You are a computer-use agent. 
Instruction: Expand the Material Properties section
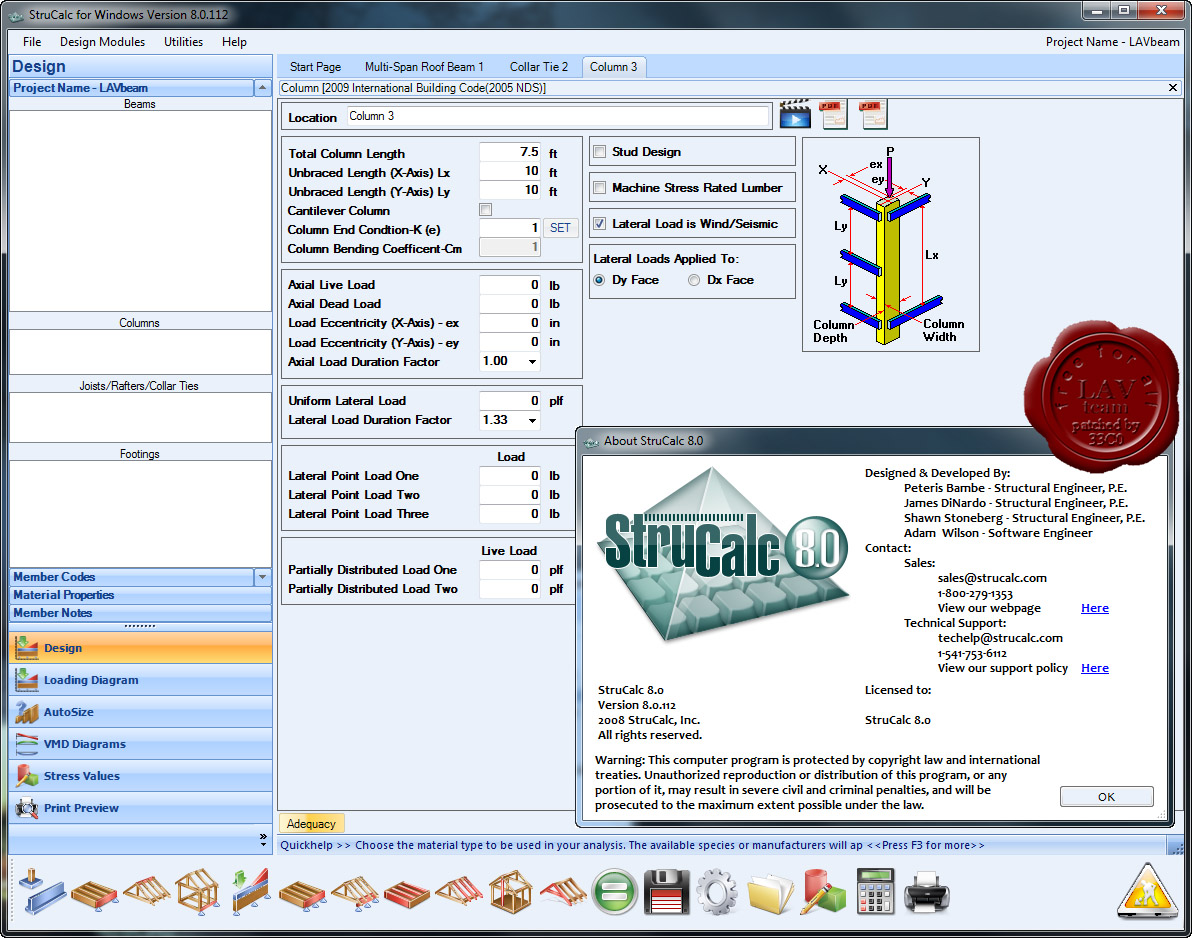coord(141,595)
